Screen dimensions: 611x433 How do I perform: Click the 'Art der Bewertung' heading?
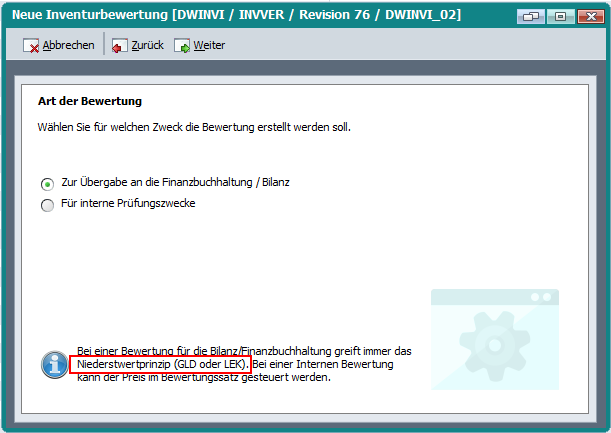pyautogui.click(x=90, y=101)
